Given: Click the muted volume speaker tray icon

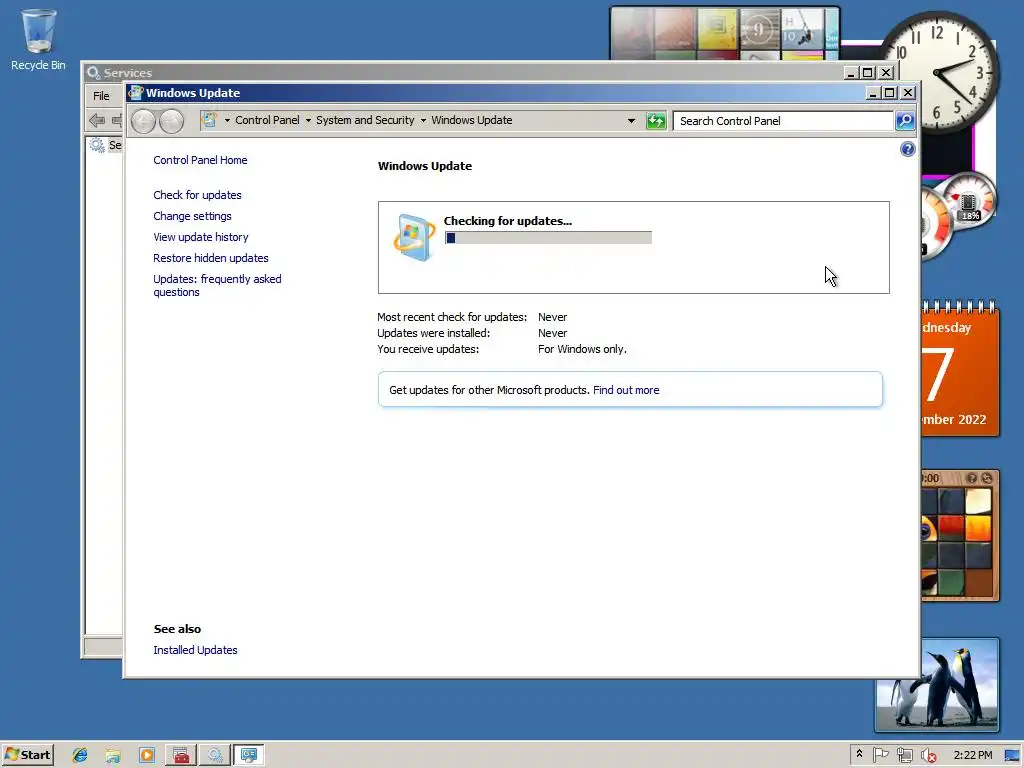Looking at the screenshot, I should pos(929,755).
